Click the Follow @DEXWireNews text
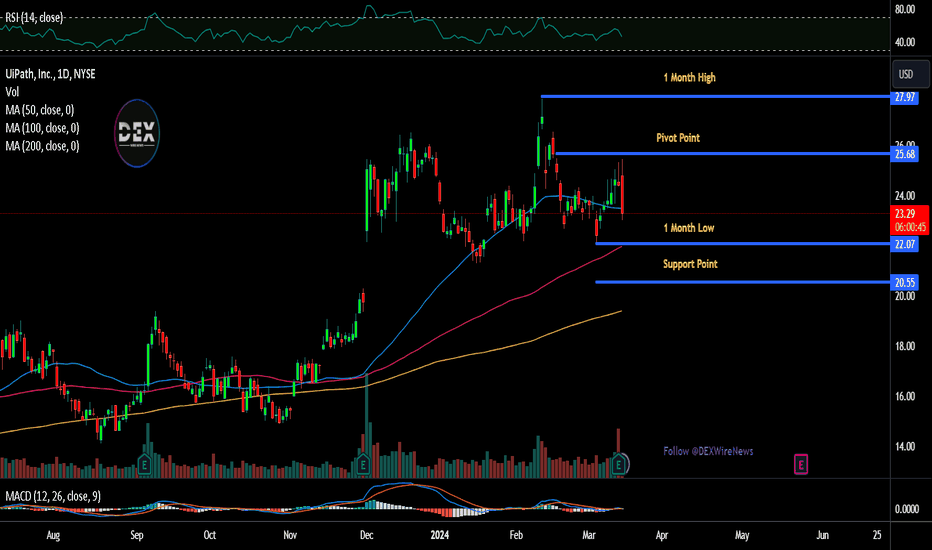The width and height of the screenshot is (932, 550). coord(708,451)
